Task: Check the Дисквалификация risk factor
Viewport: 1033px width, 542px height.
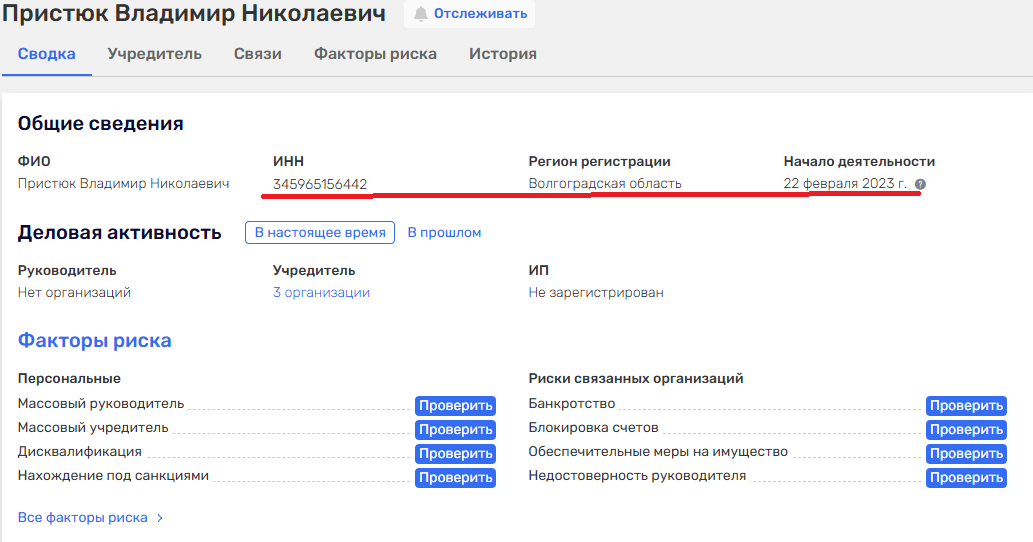Action: (x=455, y=453)
